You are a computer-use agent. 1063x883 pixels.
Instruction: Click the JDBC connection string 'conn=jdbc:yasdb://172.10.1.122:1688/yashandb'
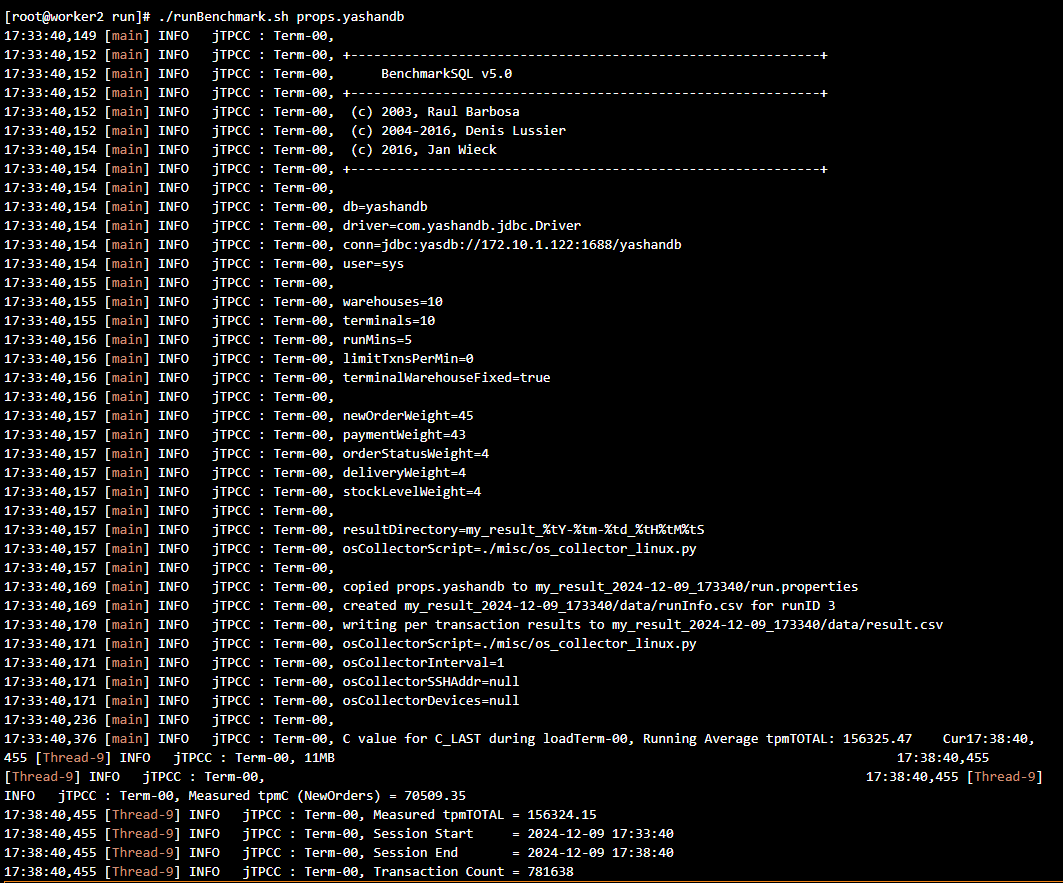(x=512, y=244)
